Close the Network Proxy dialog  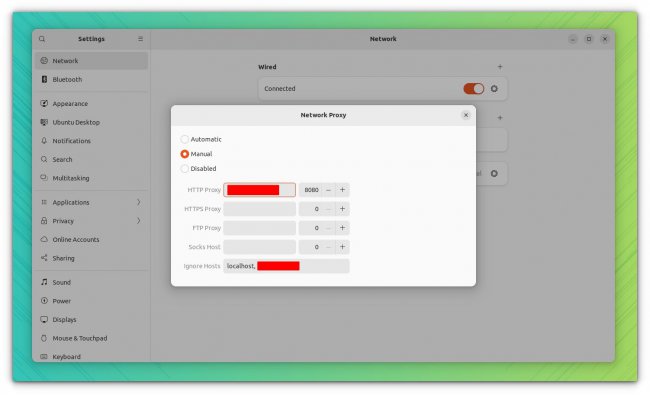(466, 115)
